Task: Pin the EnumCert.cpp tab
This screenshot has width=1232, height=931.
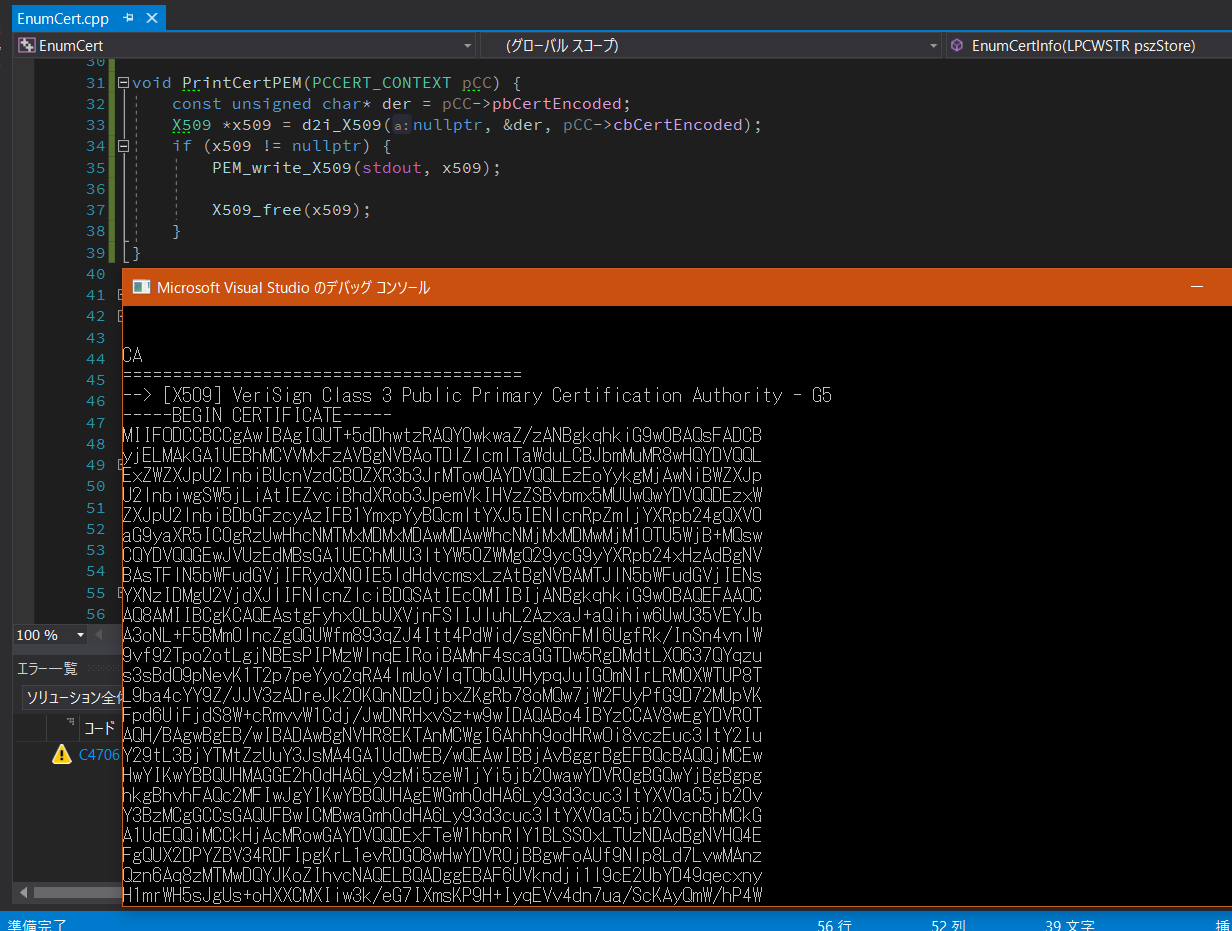Action: click(129, 19)
